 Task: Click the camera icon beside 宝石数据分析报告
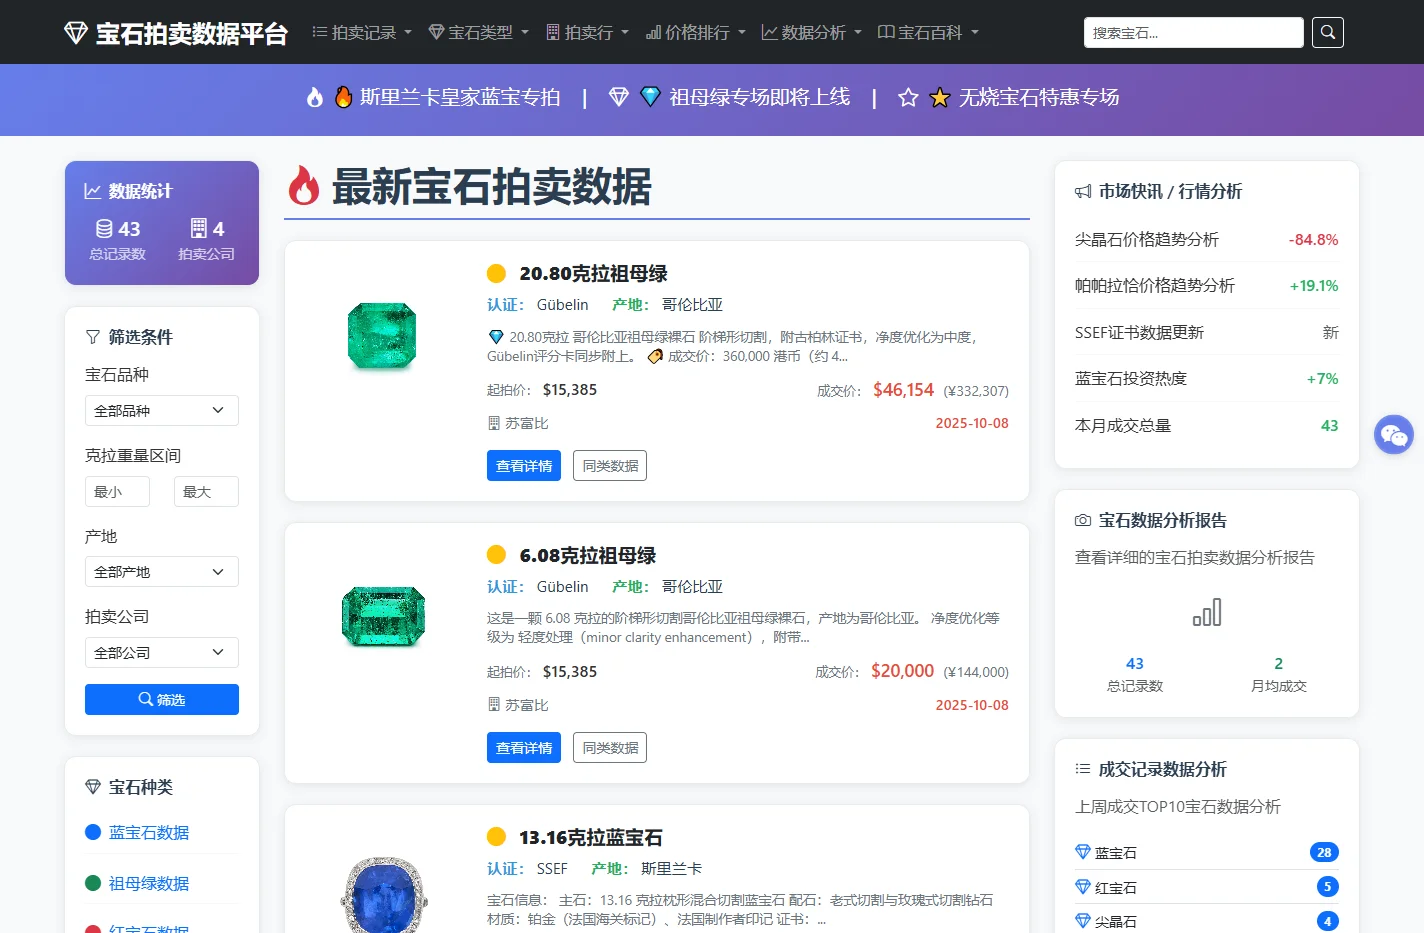click(x=1083, y=520)
